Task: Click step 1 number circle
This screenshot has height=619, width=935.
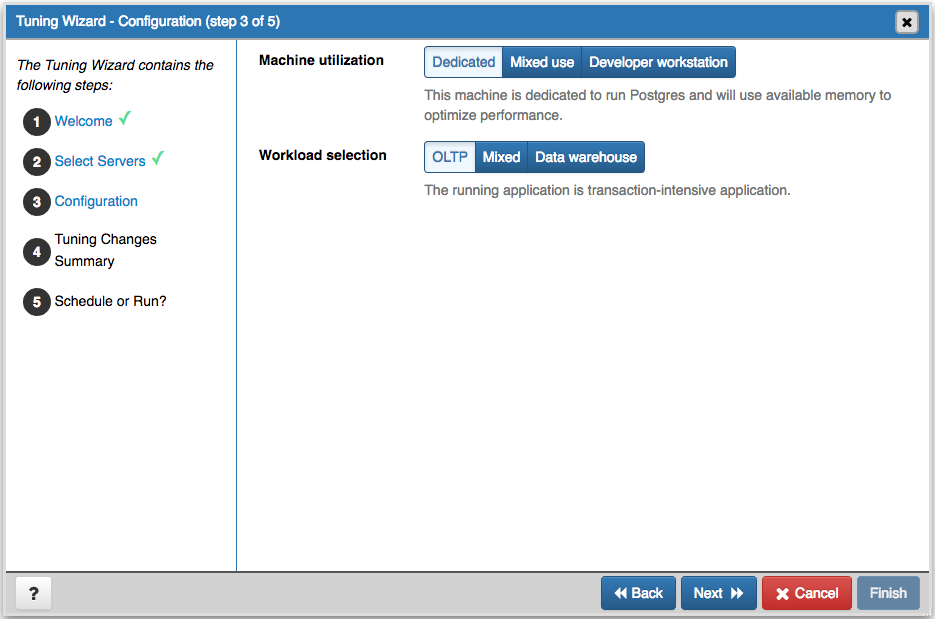Action: click(x=36, y=122)
